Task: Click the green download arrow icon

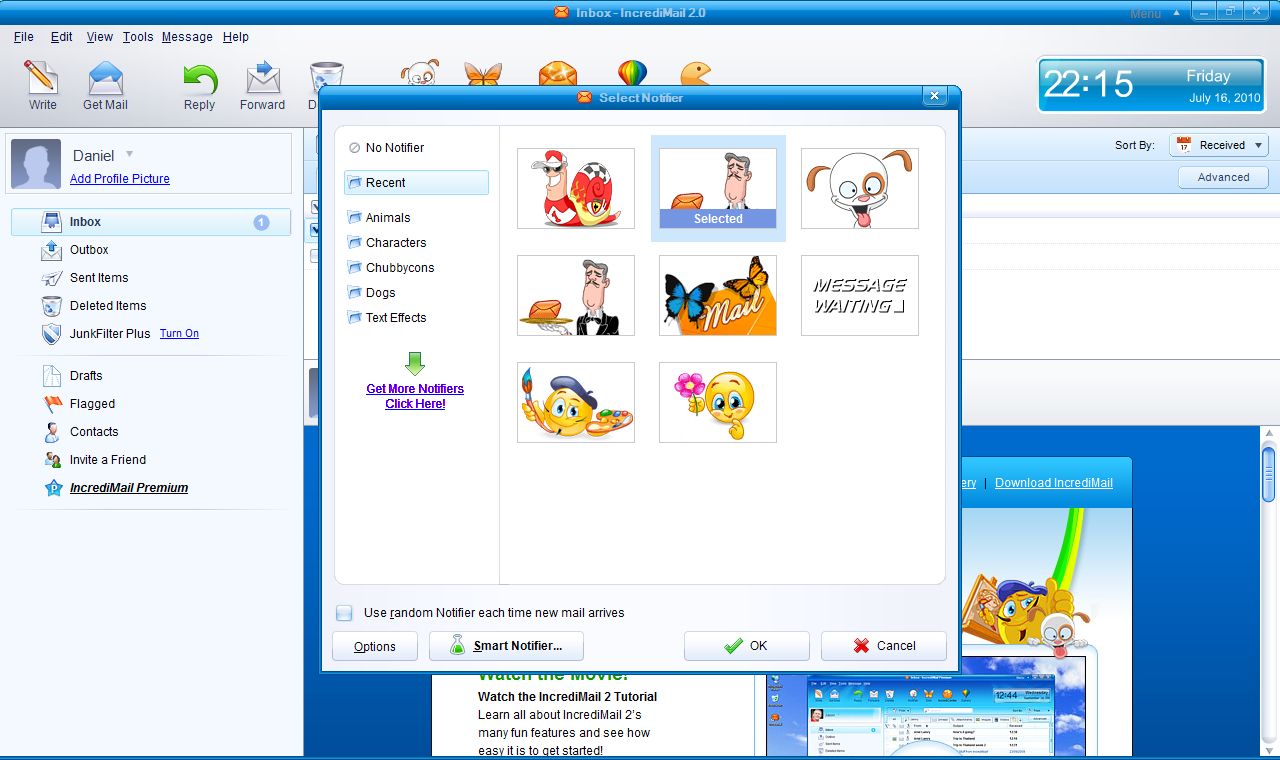Action: [415, 364]
